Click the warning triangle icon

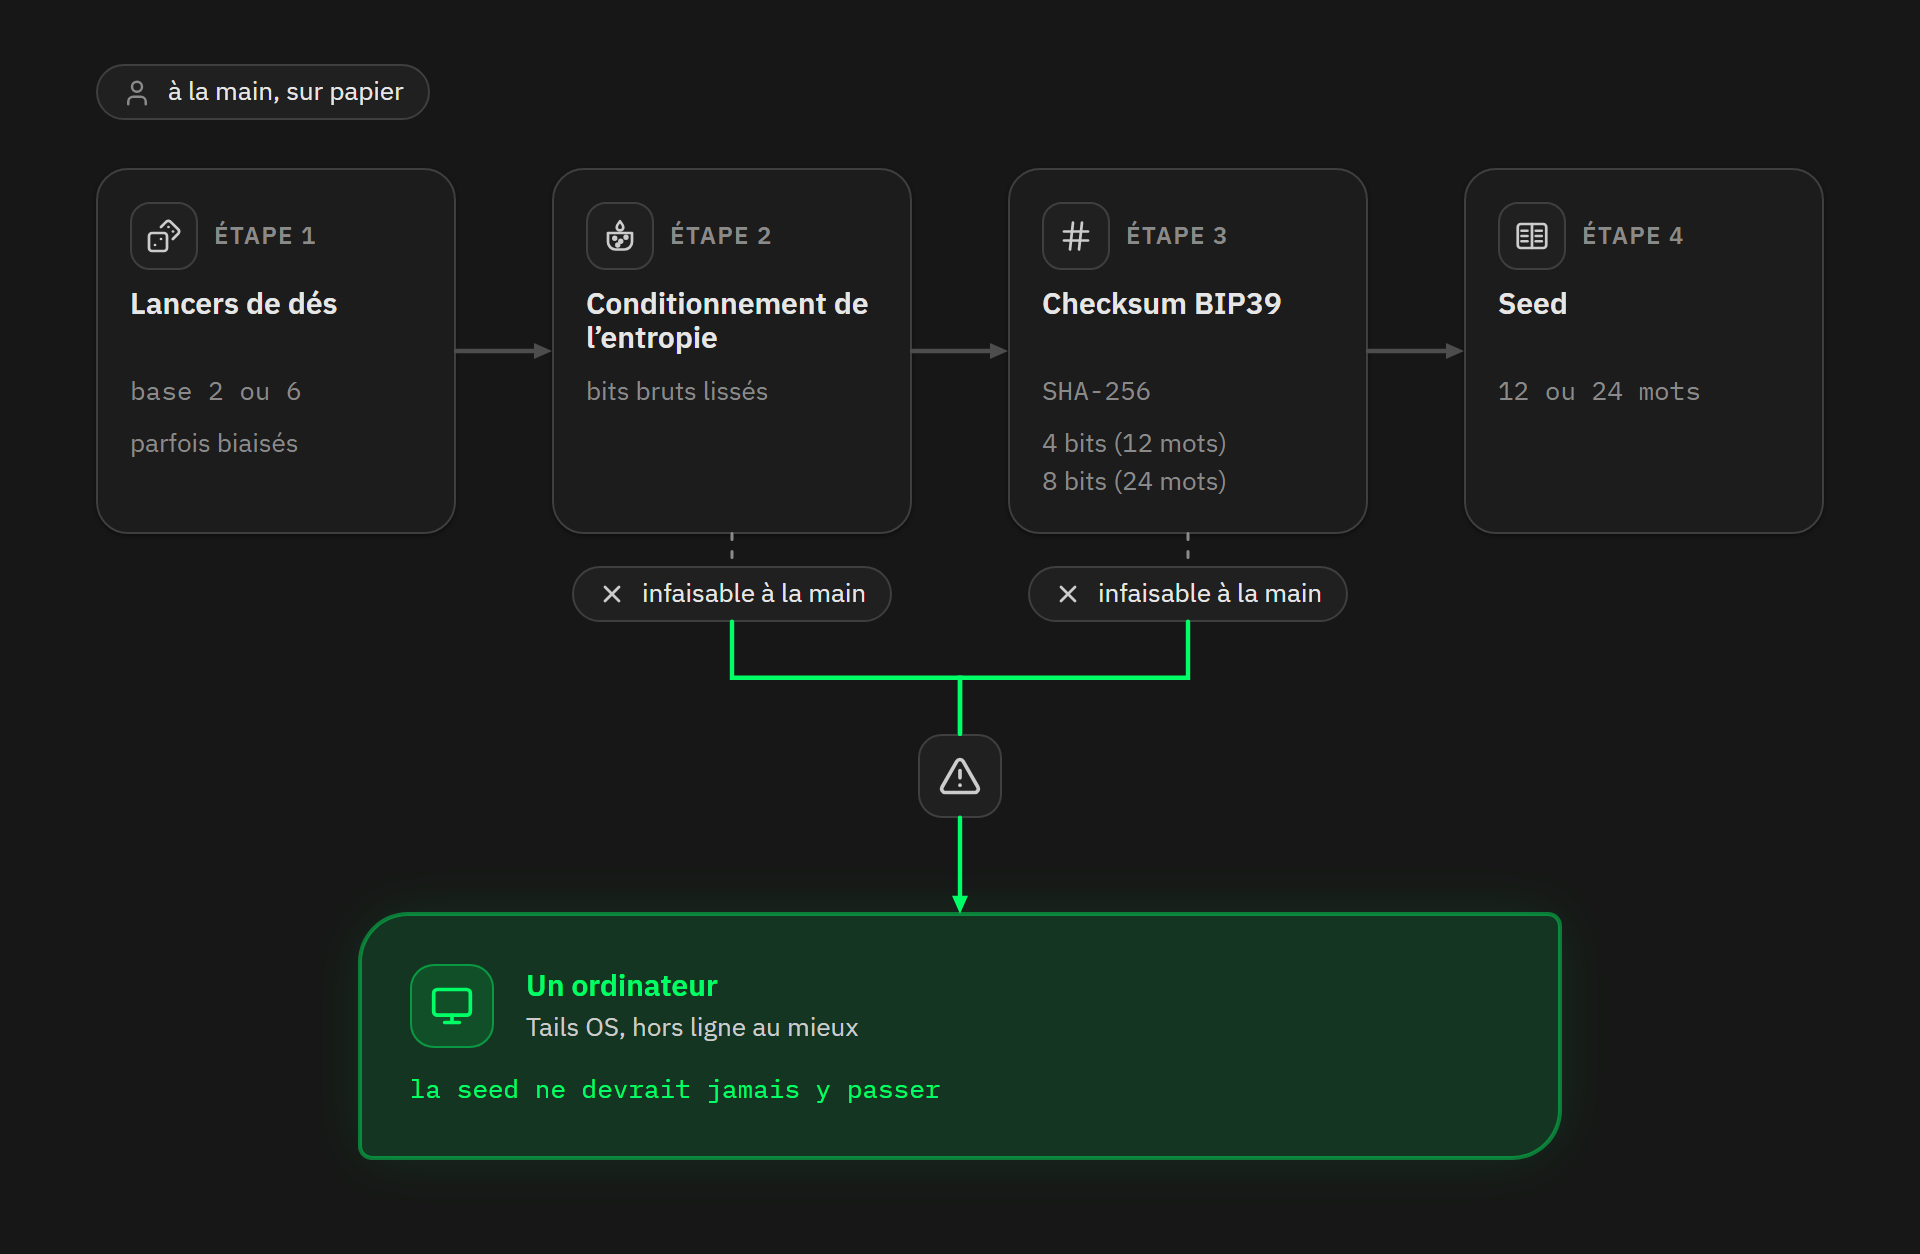coord(960,776)
